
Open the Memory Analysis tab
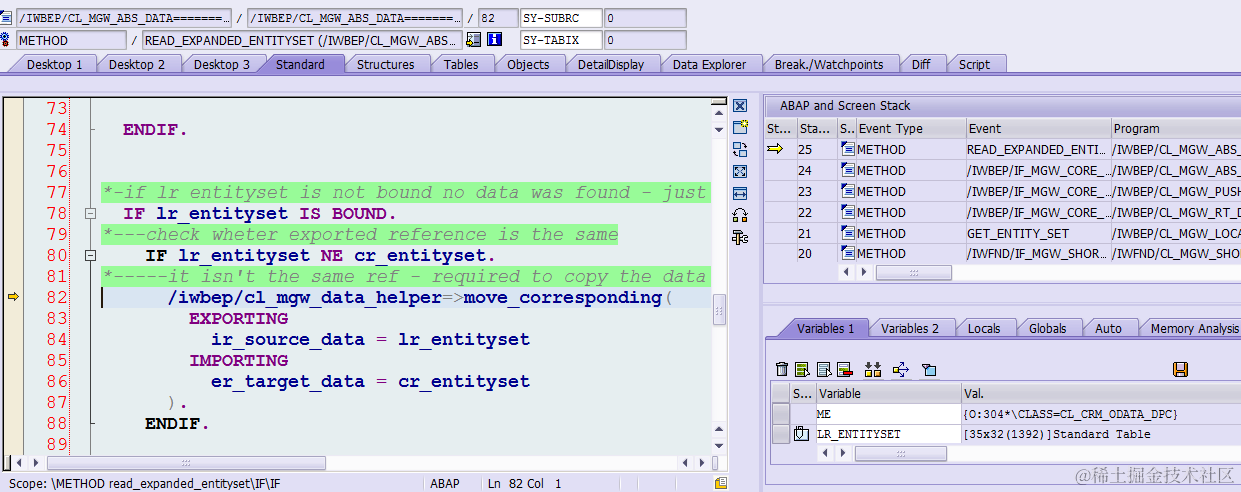[x=1194, y=328]
